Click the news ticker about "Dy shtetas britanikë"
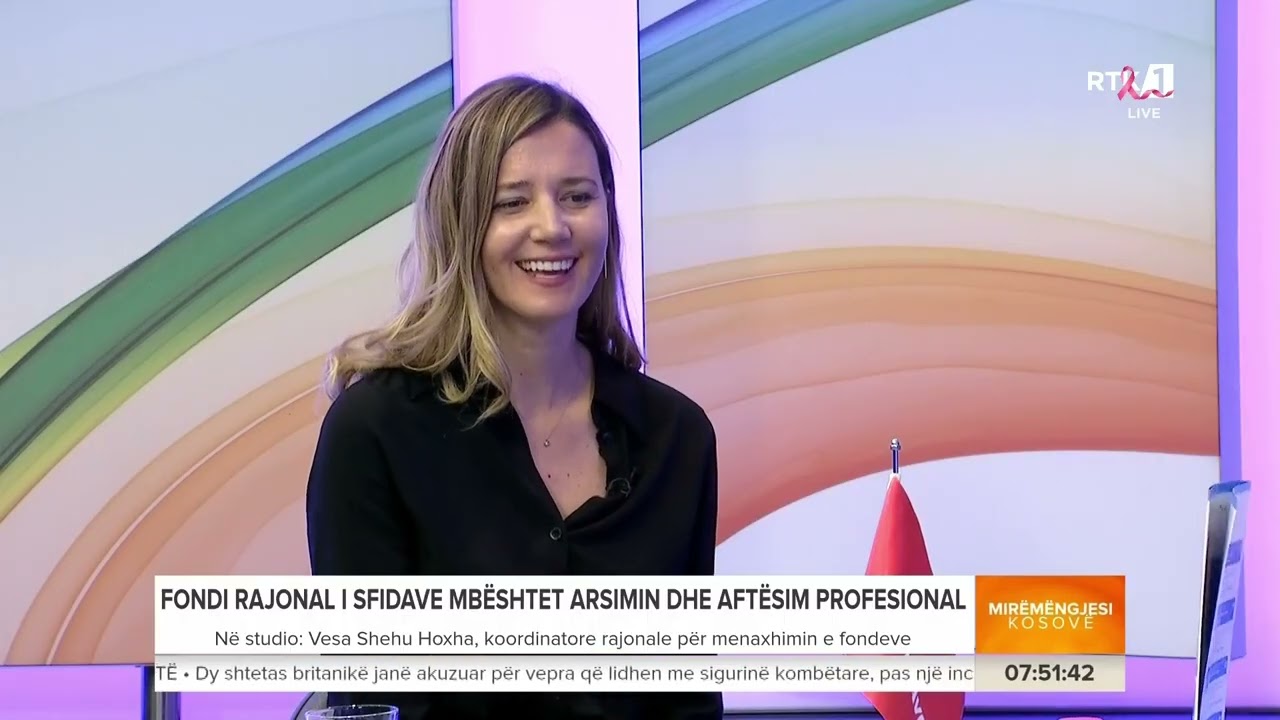1280x720 pixels. [x=564, y=673]
